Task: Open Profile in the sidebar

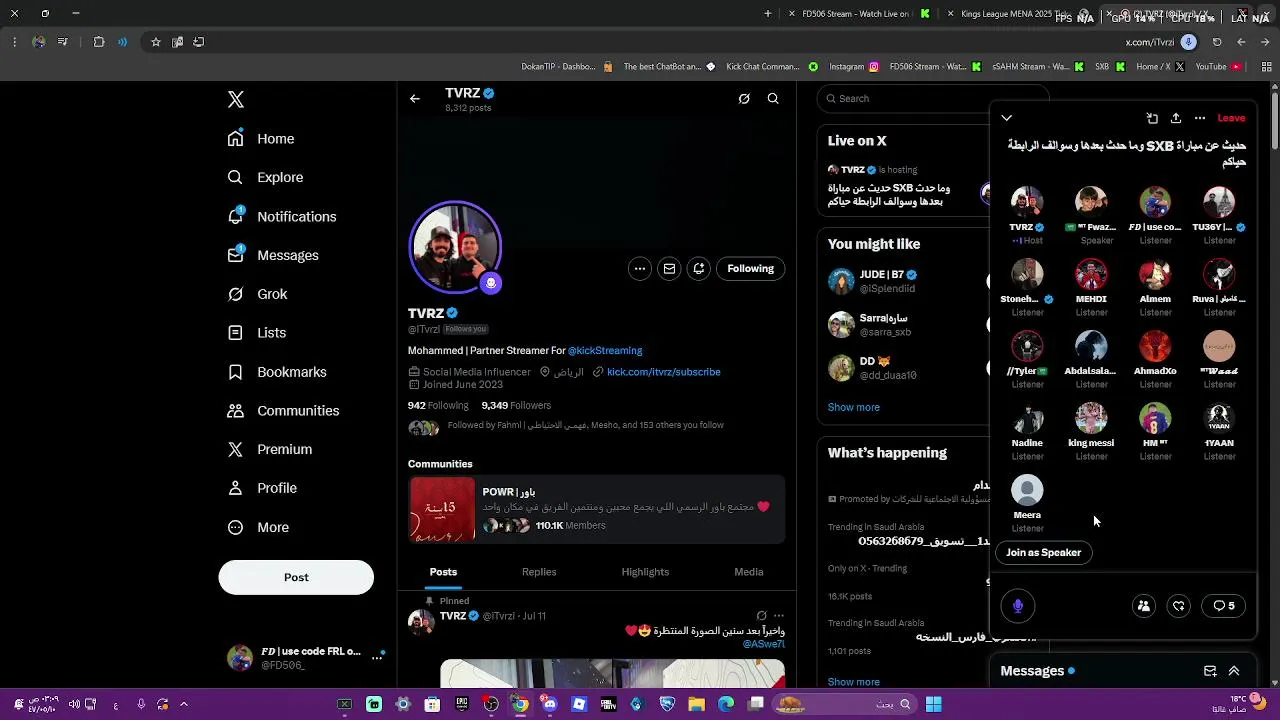Action: tap(262, 488)
